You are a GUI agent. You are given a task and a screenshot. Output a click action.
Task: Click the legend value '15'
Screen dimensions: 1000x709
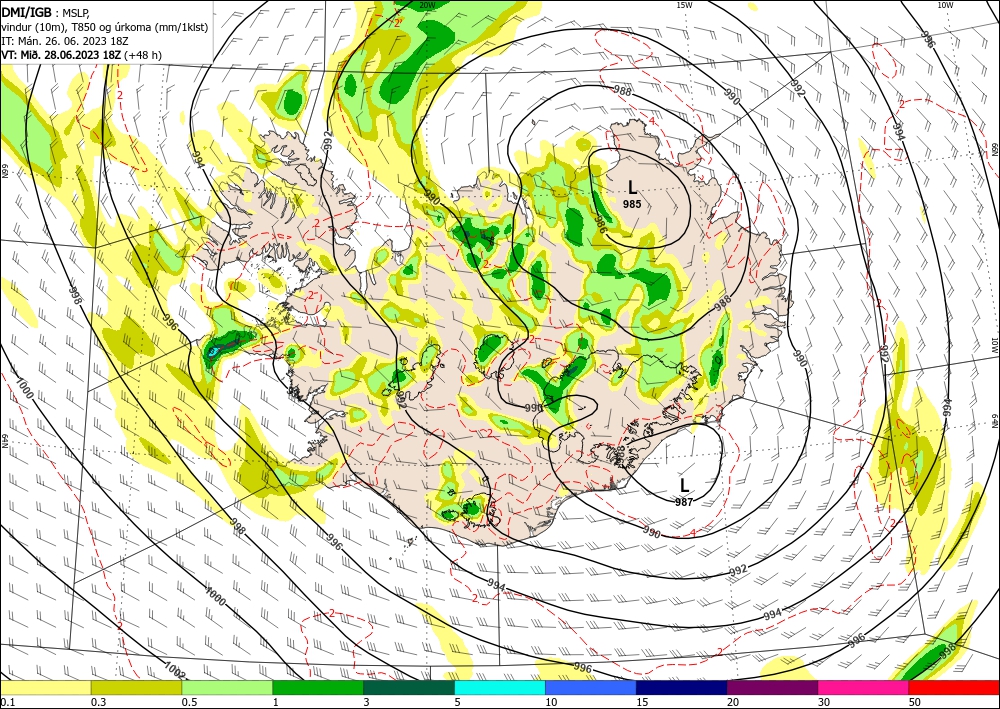click(x=642, y=702)
